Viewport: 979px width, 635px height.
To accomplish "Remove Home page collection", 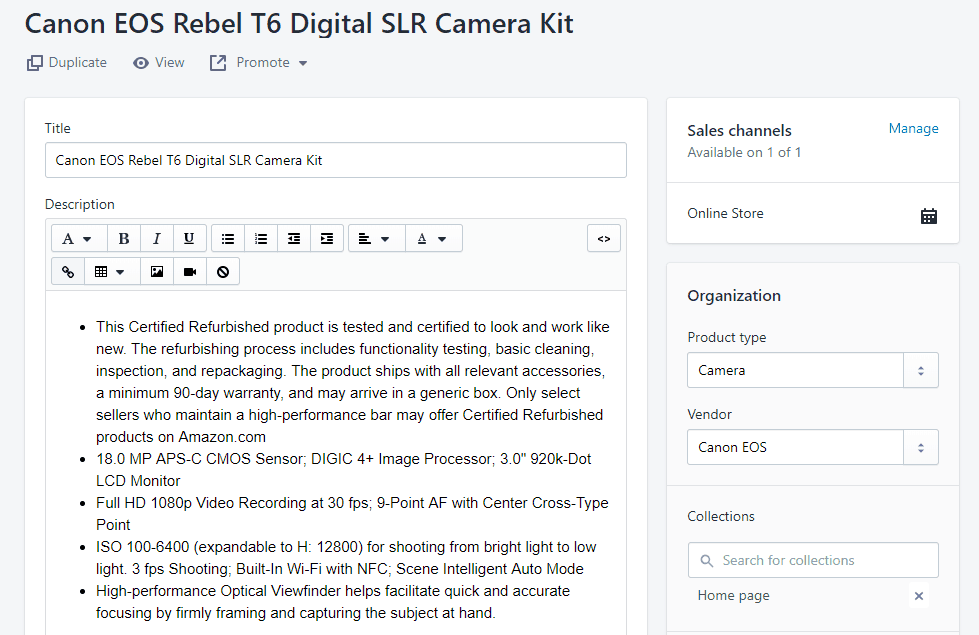I will point(918,596).
